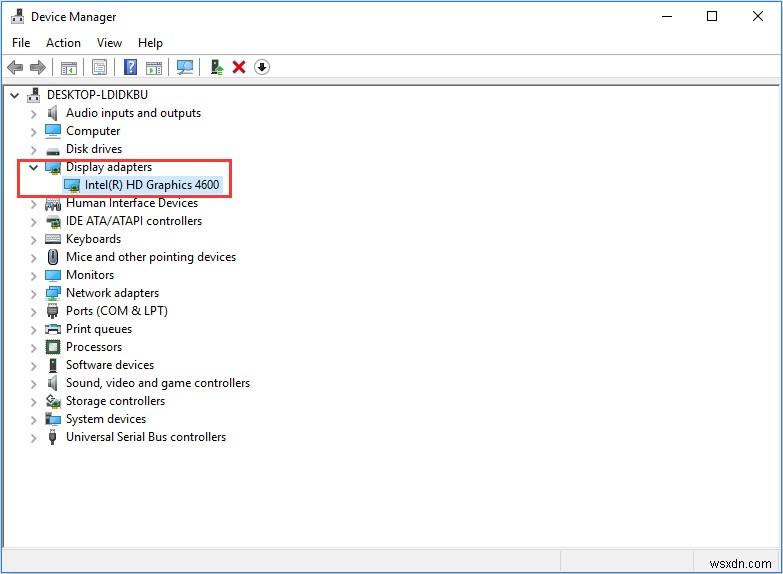Maximize the Device Manager window
The height and width of the screenshot is (574, 783).
point(712,16)
